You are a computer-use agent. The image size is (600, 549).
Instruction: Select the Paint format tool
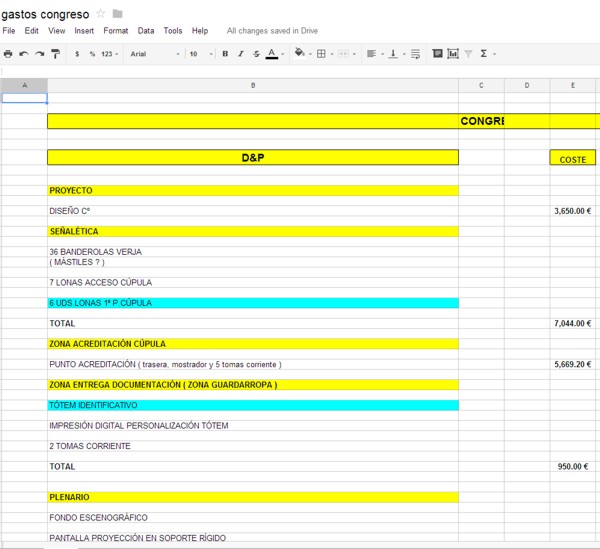coord(55,53)
